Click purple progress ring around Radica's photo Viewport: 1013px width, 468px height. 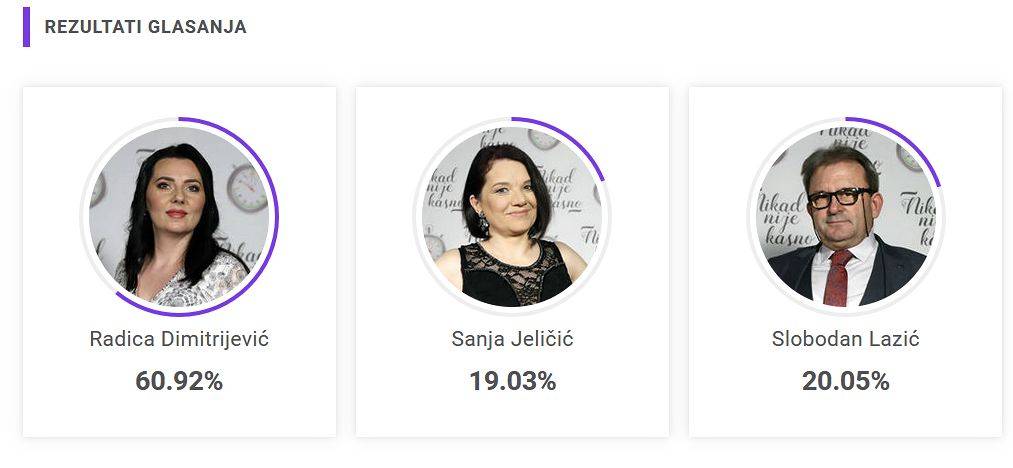(x=276, y=217)
